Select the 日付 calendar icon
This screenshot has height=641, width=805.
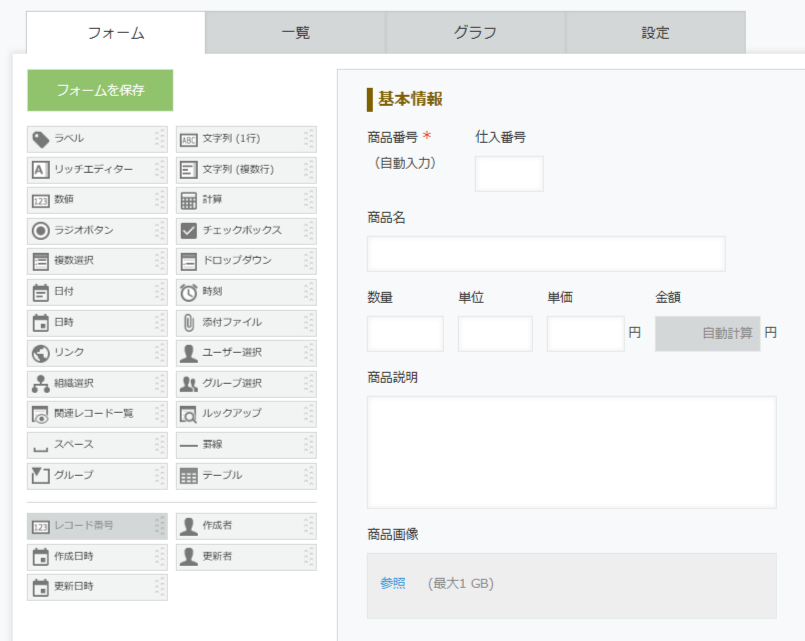coord(41,293)
